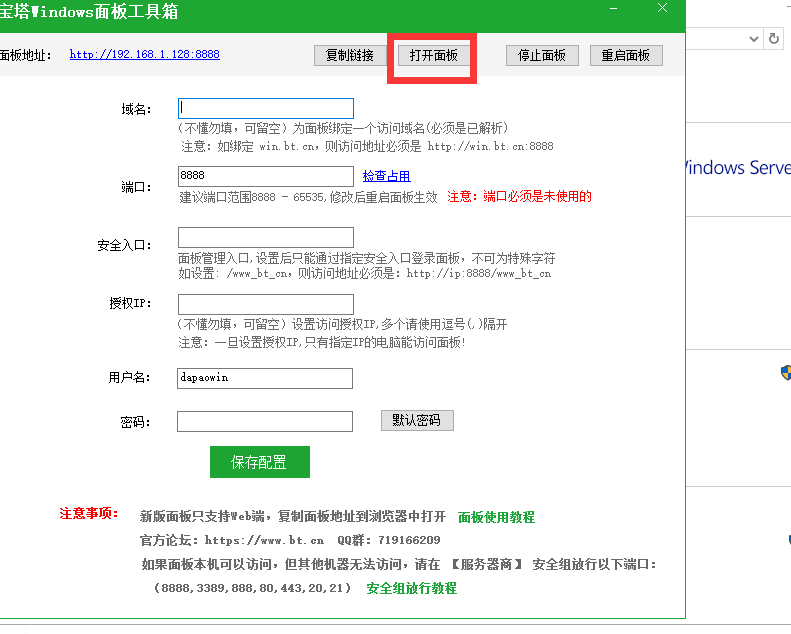The image size is (791, 634).
Task: Open the 面板使用教程 link
Action: (496, 517)
